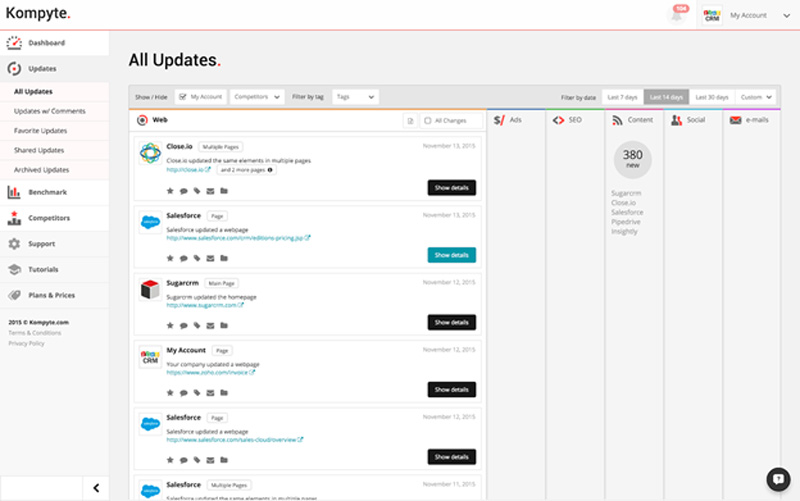This screenshot has height=501, width=800.
Task: Go to Benchmark section
Action: pyautogui.click(x=55, y=192)
